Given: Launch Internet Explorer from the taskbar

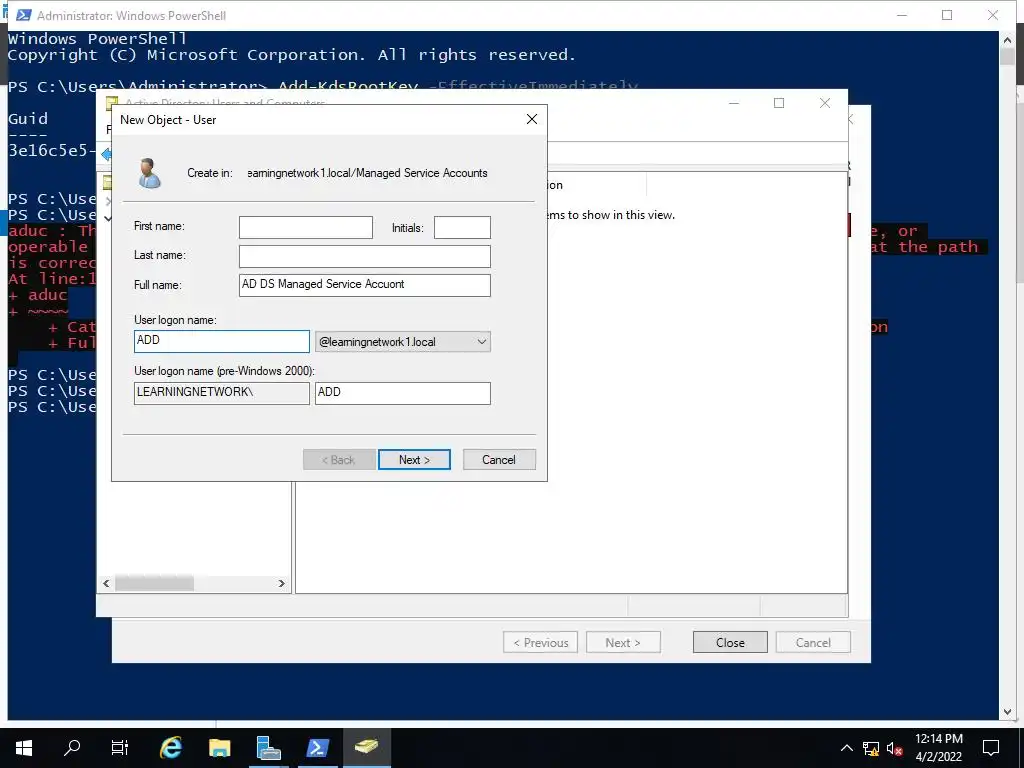Looking at the screenshot, I should 170,748.
